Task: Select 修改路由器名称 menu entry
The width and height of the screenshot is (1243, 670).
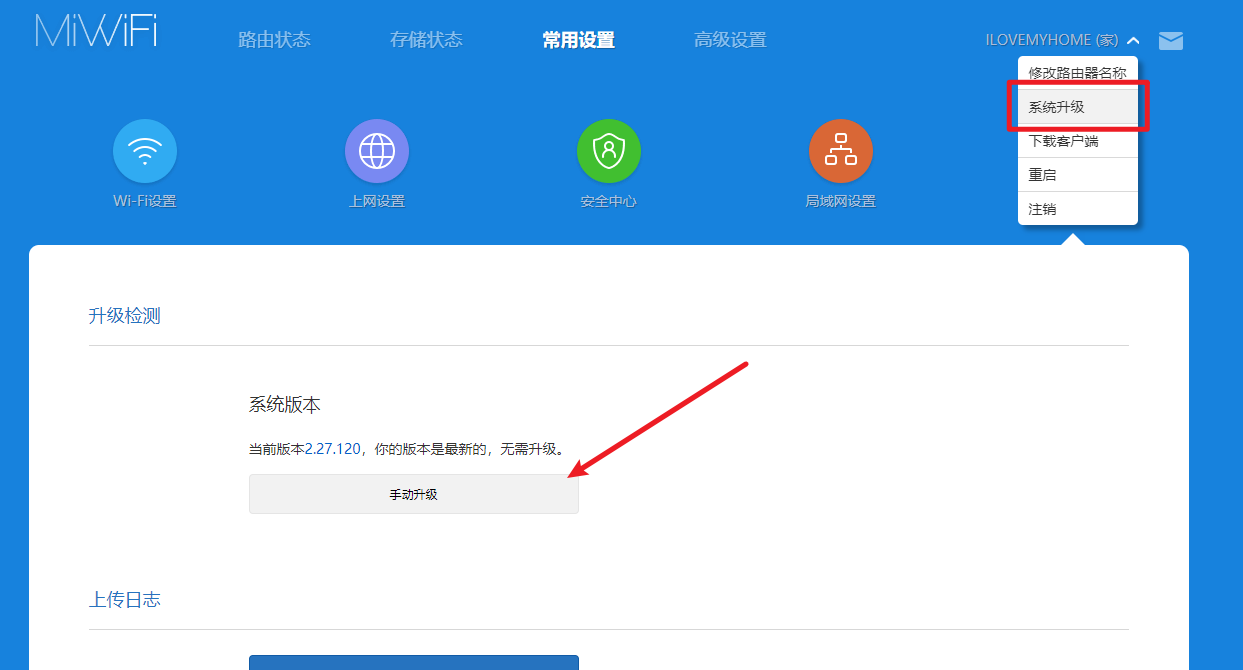Action: 1077,72
